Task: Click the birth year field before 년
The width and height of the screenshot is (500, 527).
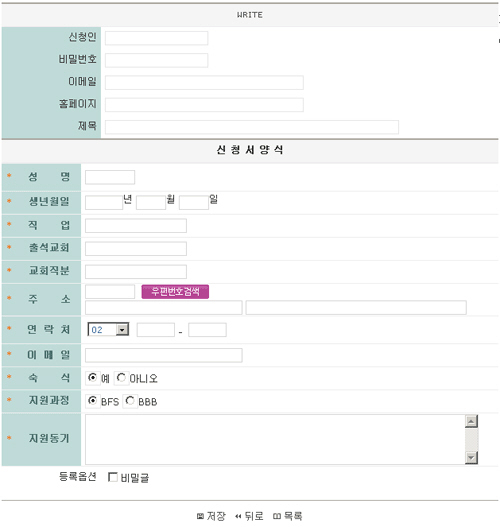Action: click(104, 203)
